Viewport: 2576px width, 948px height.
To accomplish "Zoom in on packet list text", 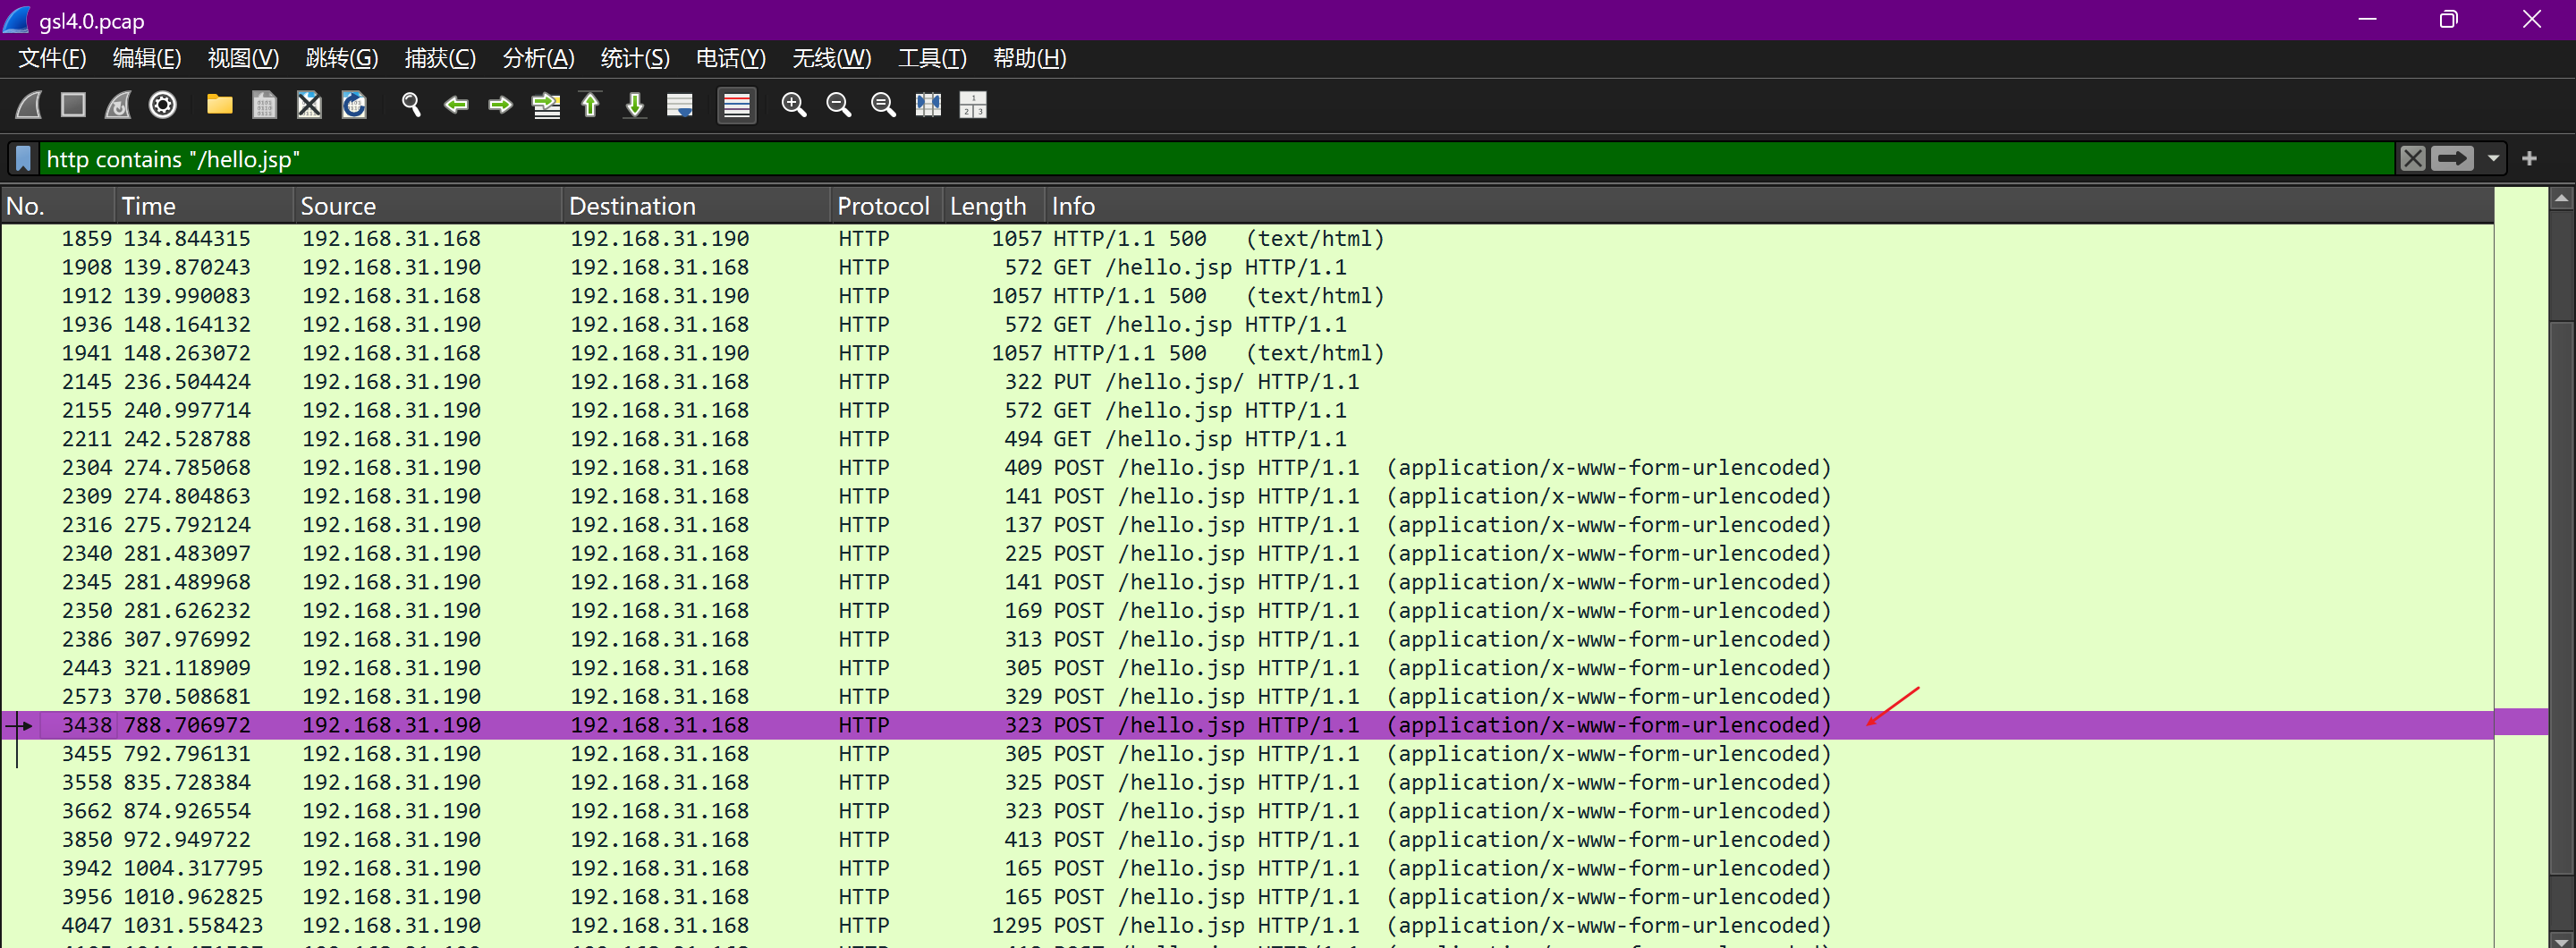I will point(793,105).
